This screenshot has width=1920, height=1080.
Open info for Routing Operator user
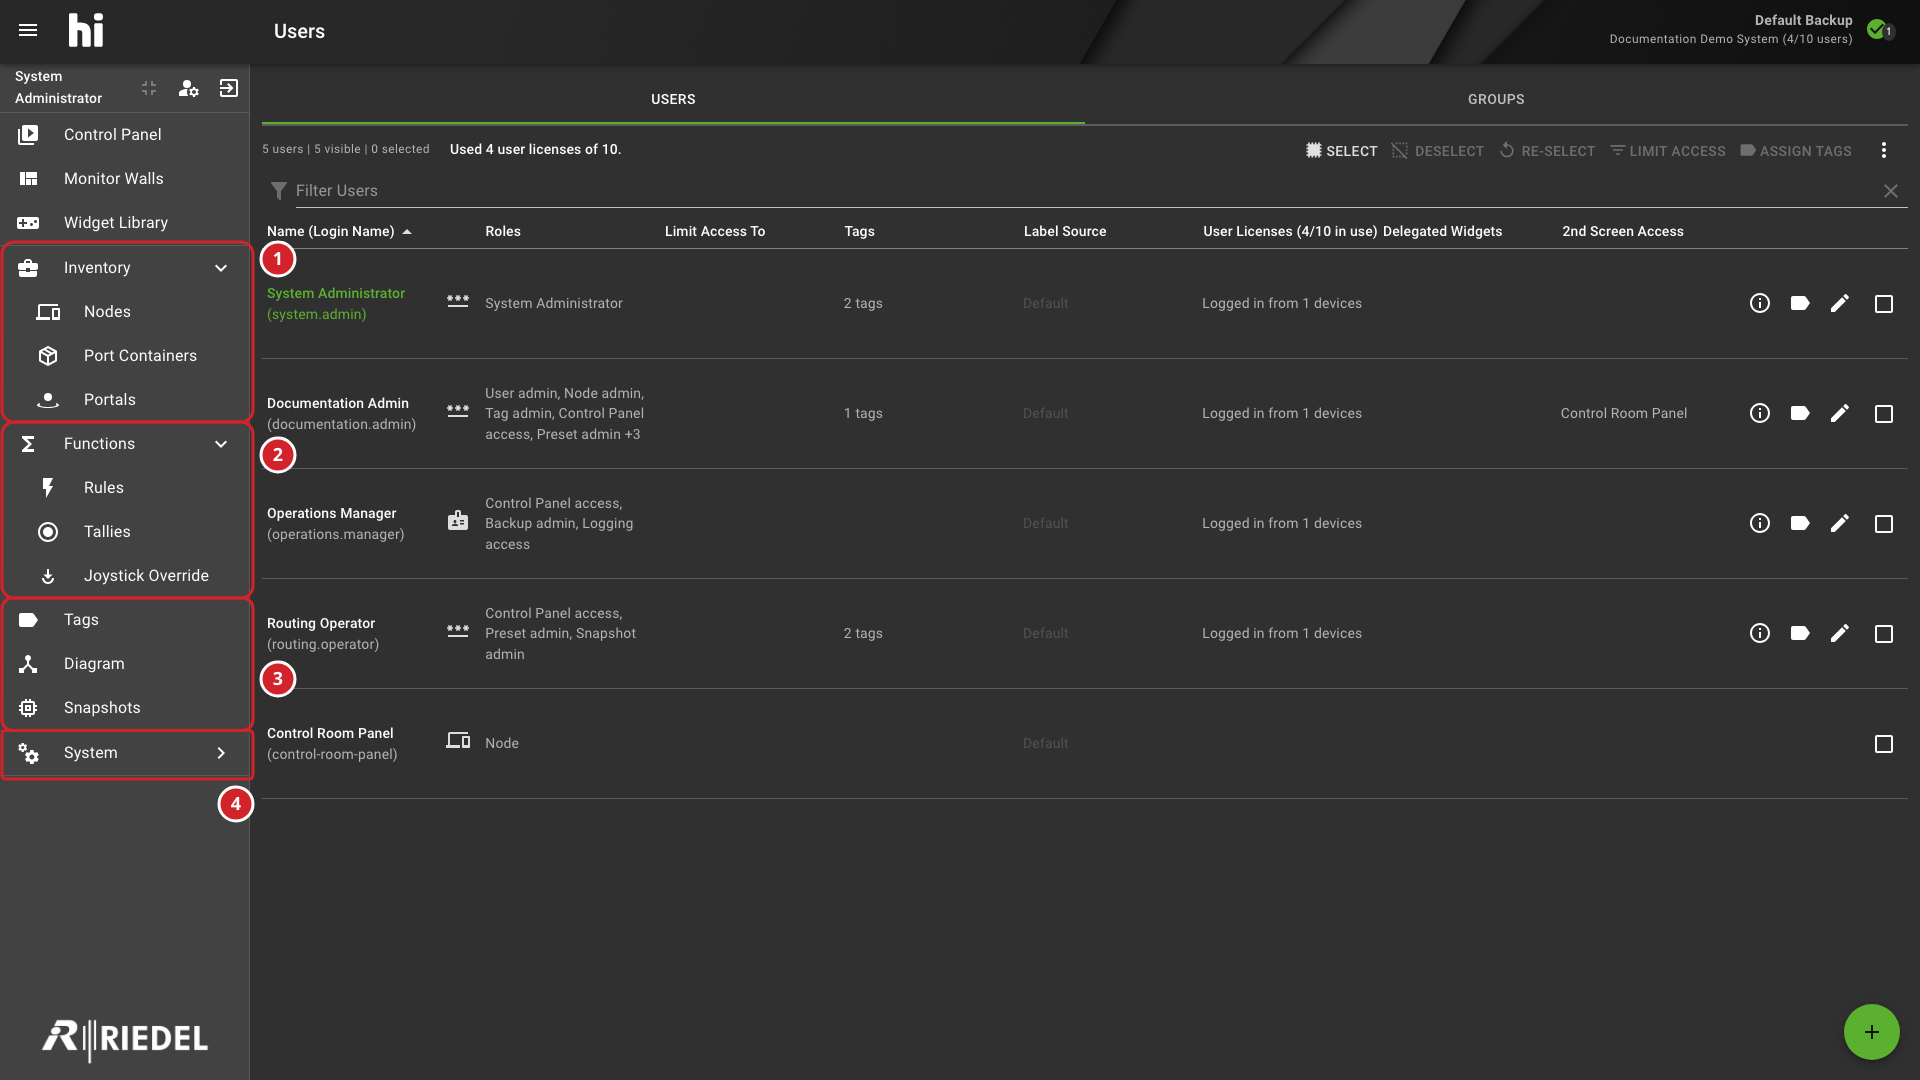point(1760,633)
